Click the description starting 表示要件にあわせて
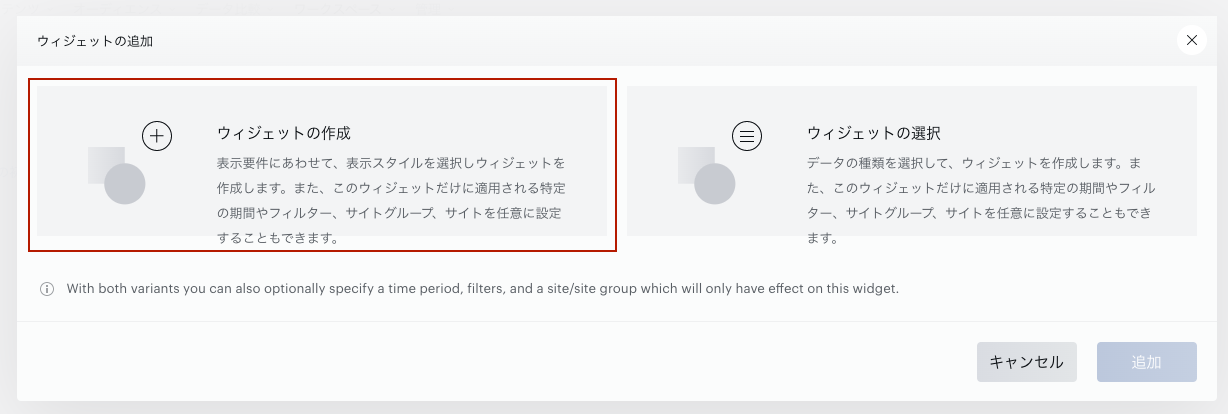 point(392,200)
